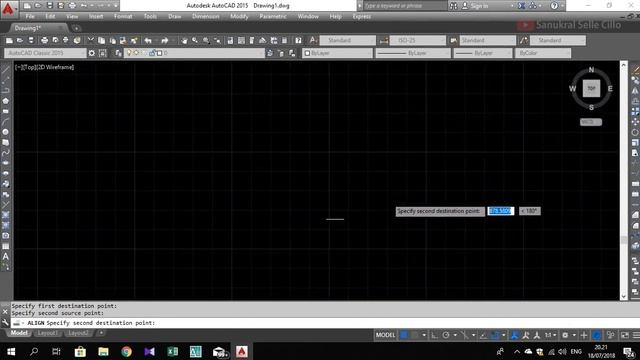Click the Cut (scissors) icon
Screen dimensions: 640x360
point(90,40)
